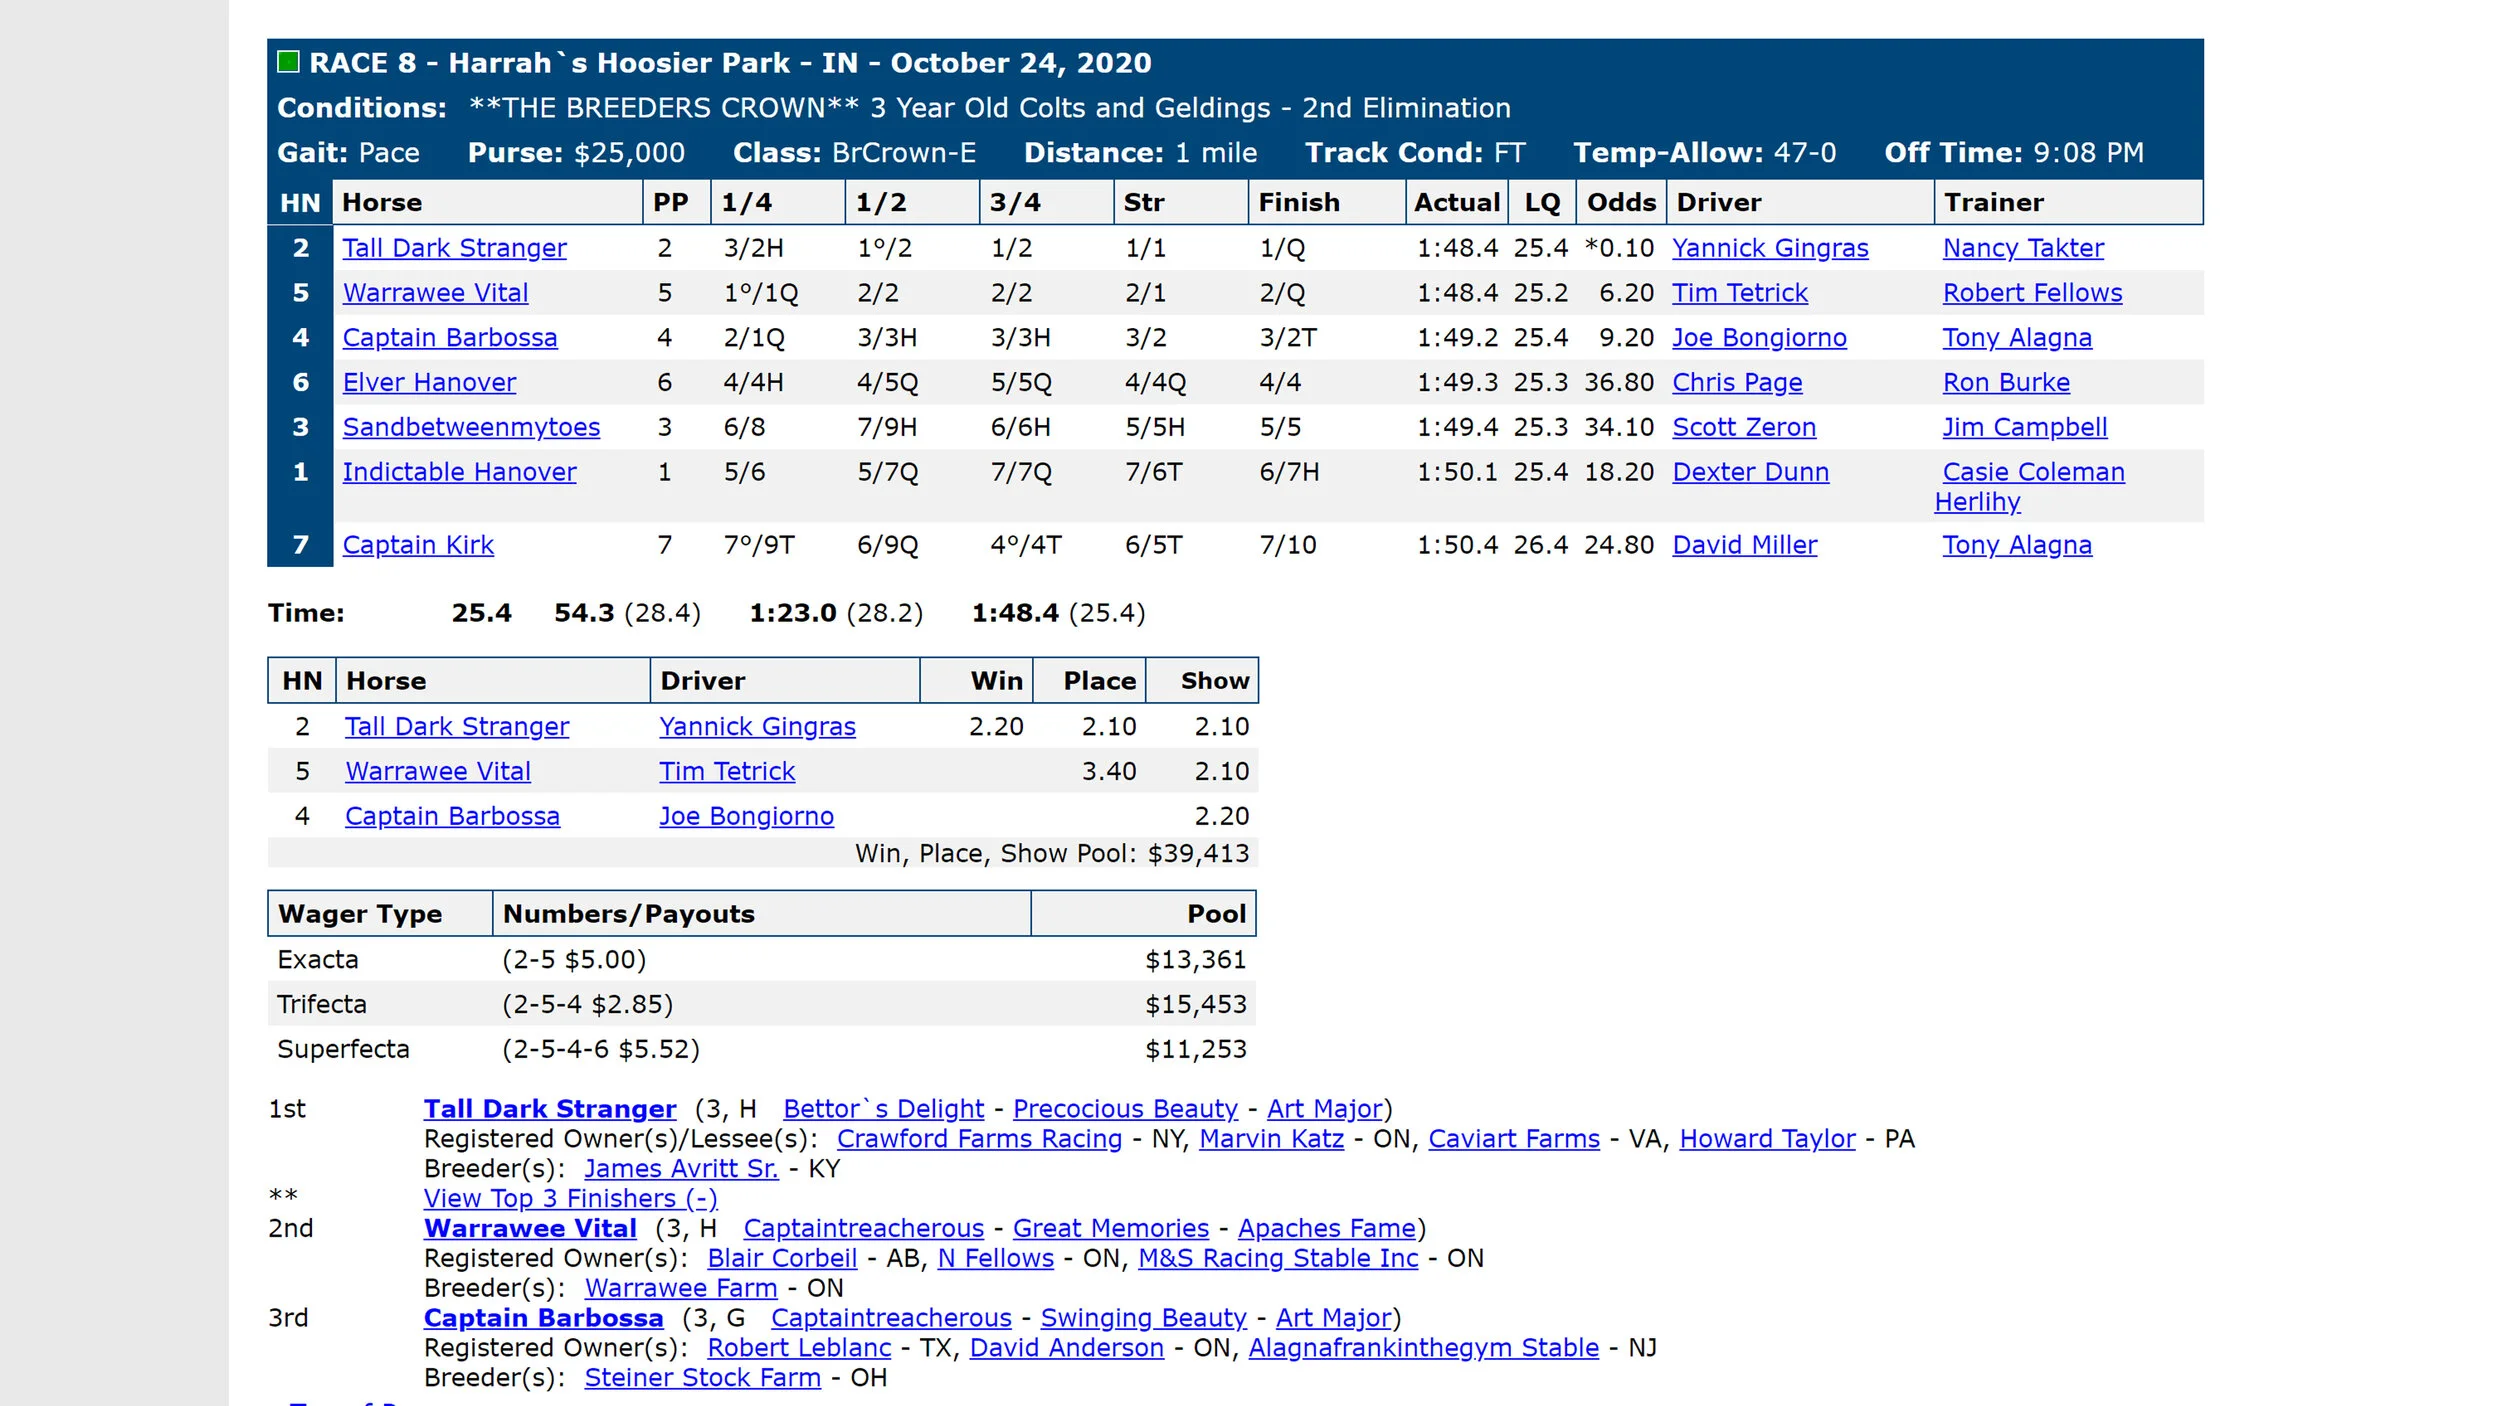This screenshot has width=2500, height=1406.
Task: Click bold Captain Barbossa 3rd place link
Action: [543, 1318]
